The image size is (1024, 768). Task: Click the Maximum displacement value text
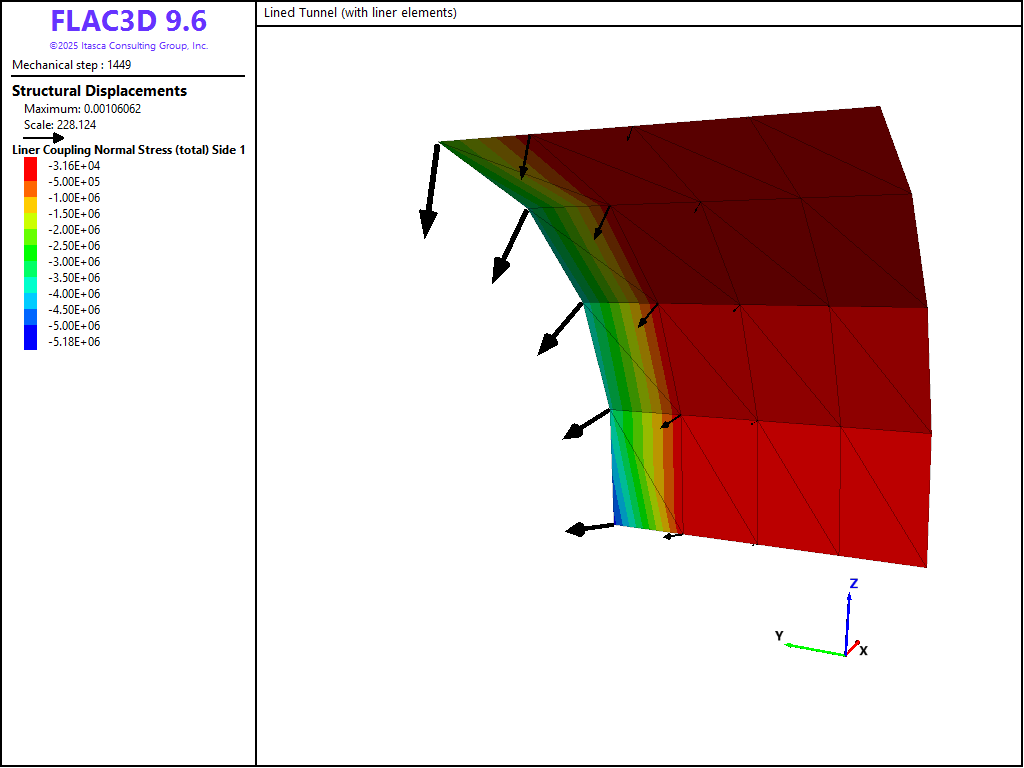[x=82, y=109]
